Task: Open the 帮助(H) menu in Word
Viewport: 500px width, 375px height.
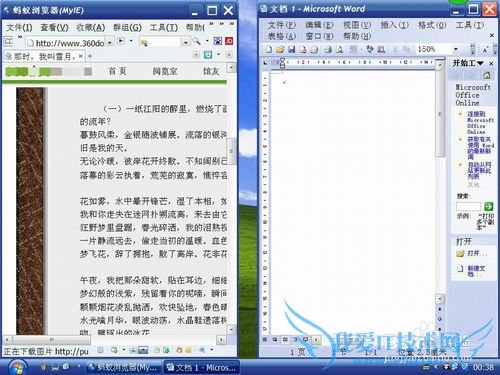Action: (357, 36)
